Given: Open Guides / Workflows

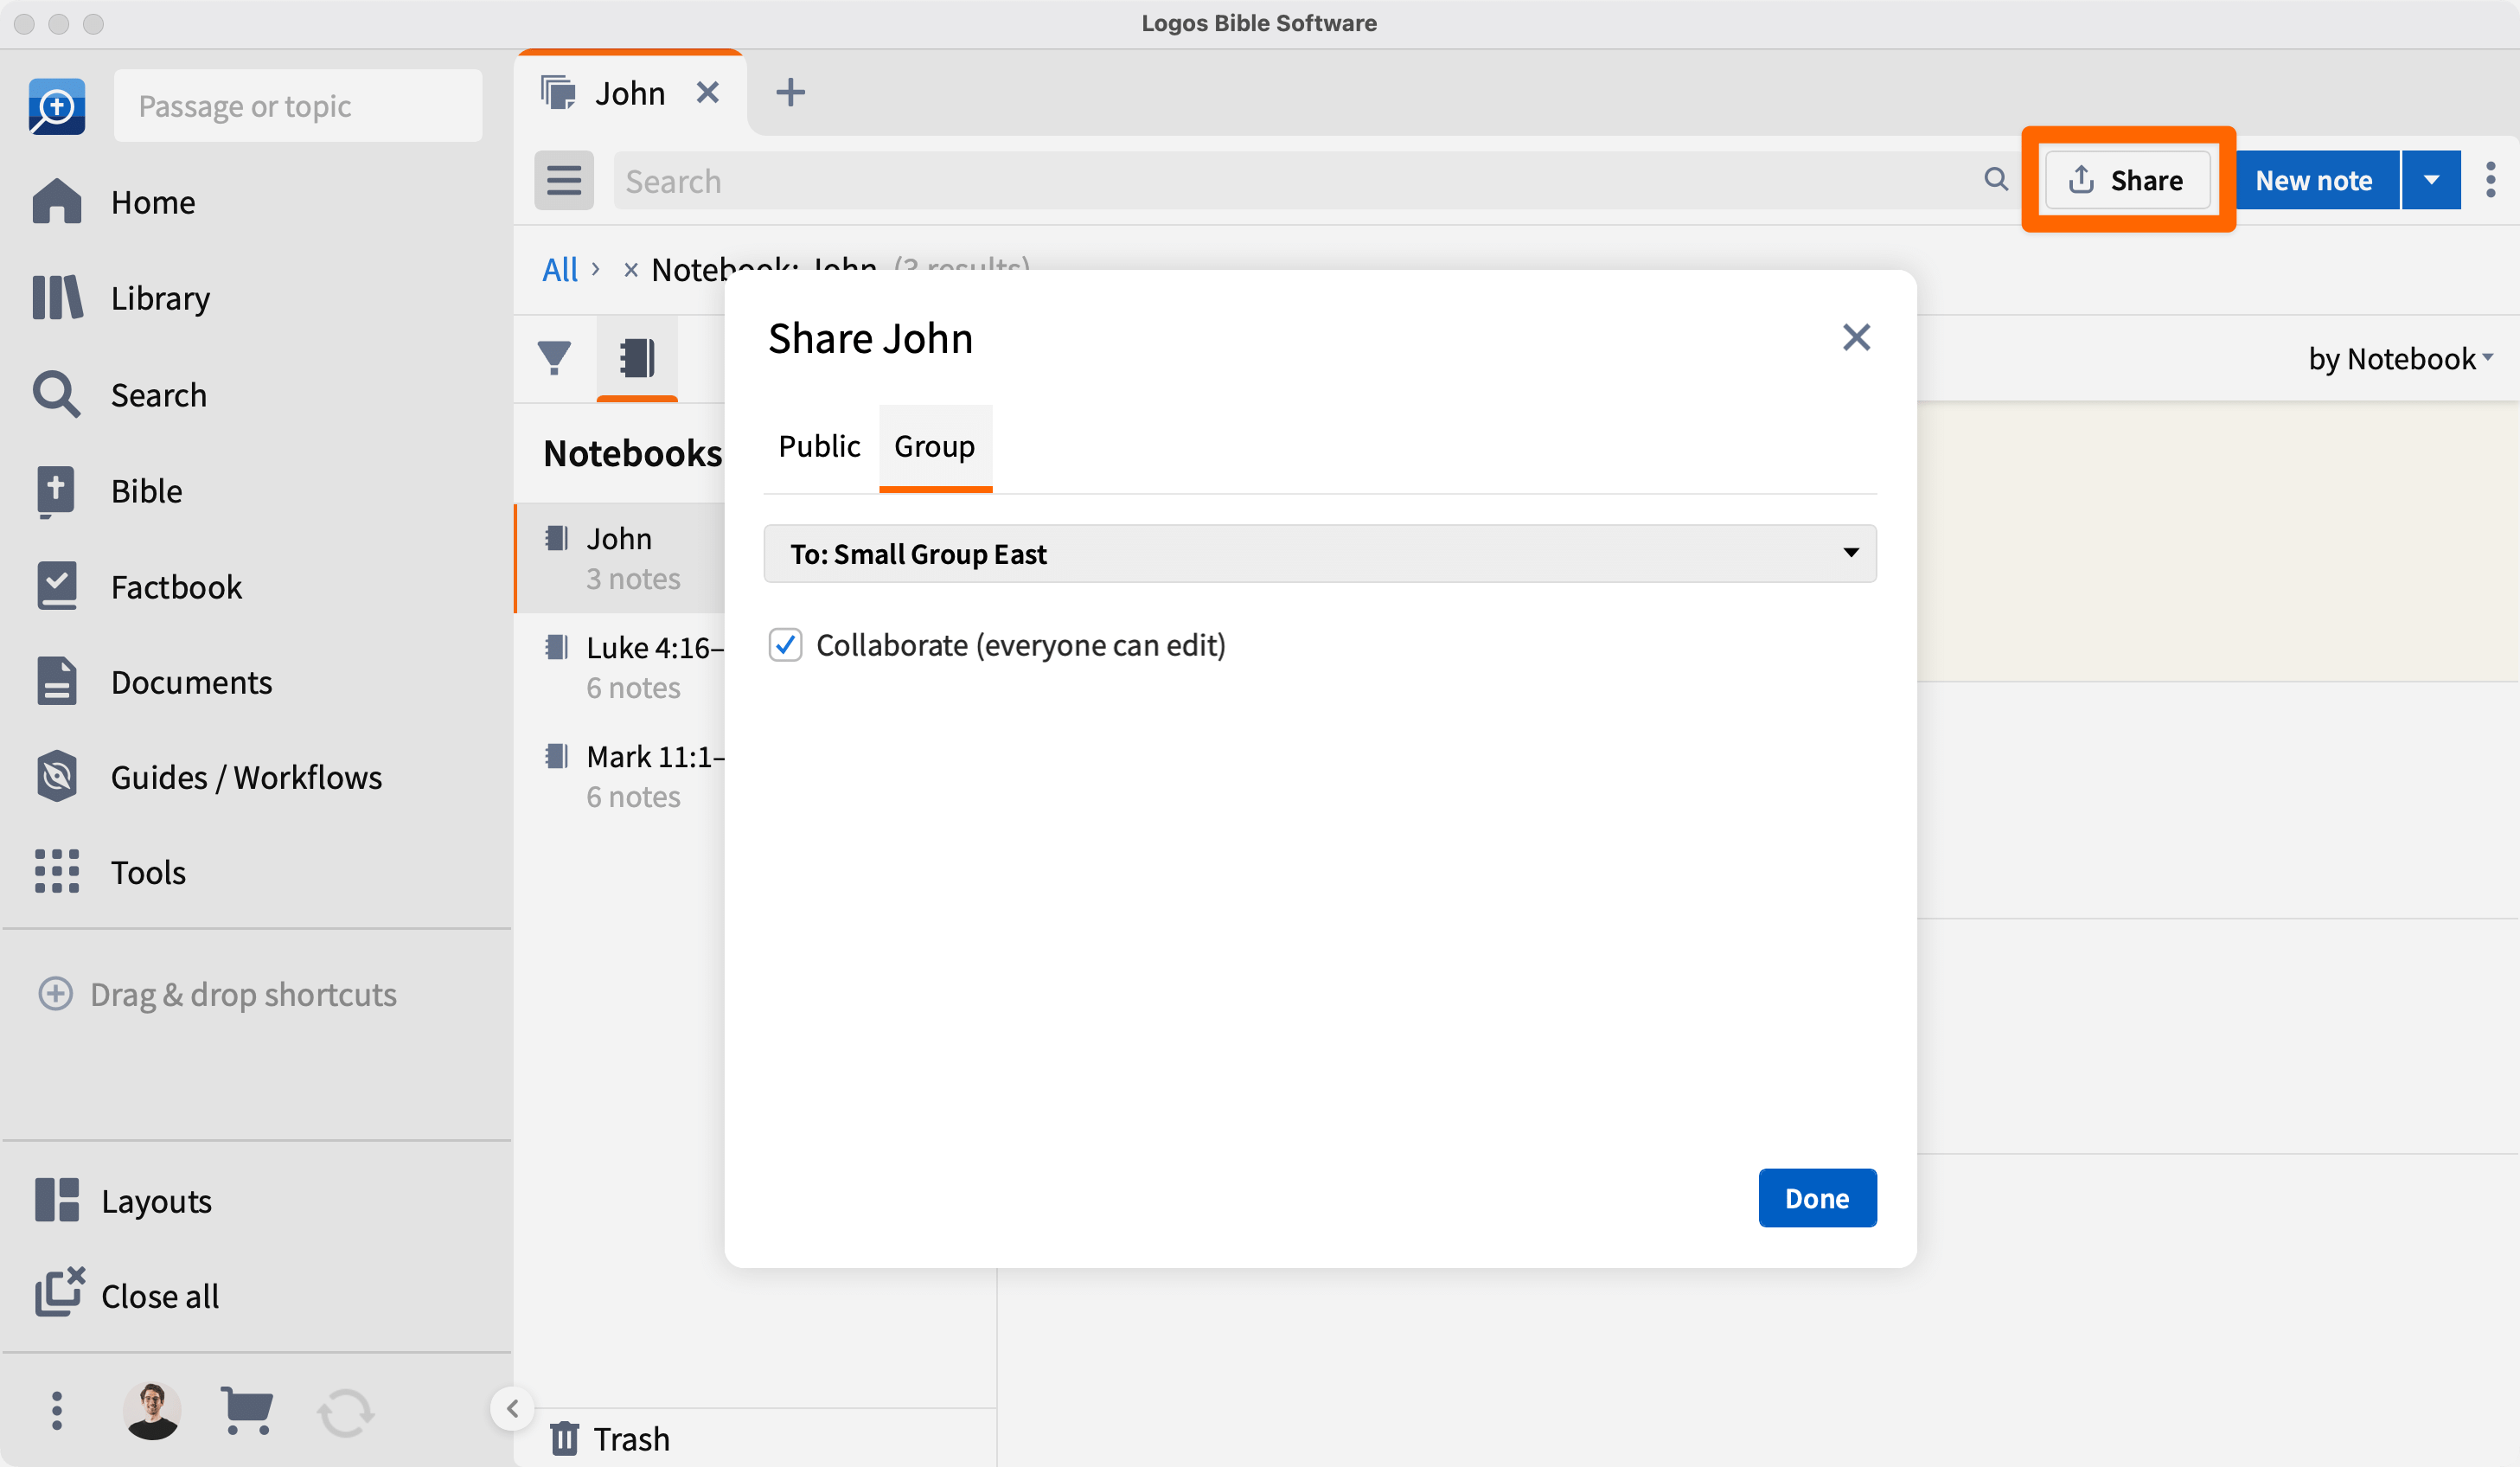Looking at the screenshot, I should 207,777.
